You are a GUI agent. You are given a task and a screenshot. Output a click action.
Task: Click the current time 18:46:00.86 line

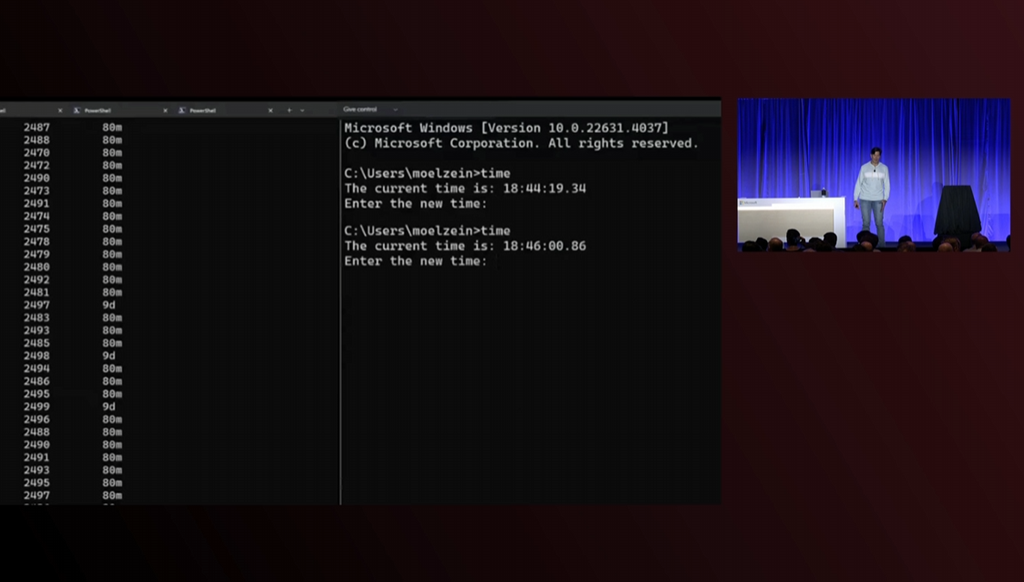465,246
